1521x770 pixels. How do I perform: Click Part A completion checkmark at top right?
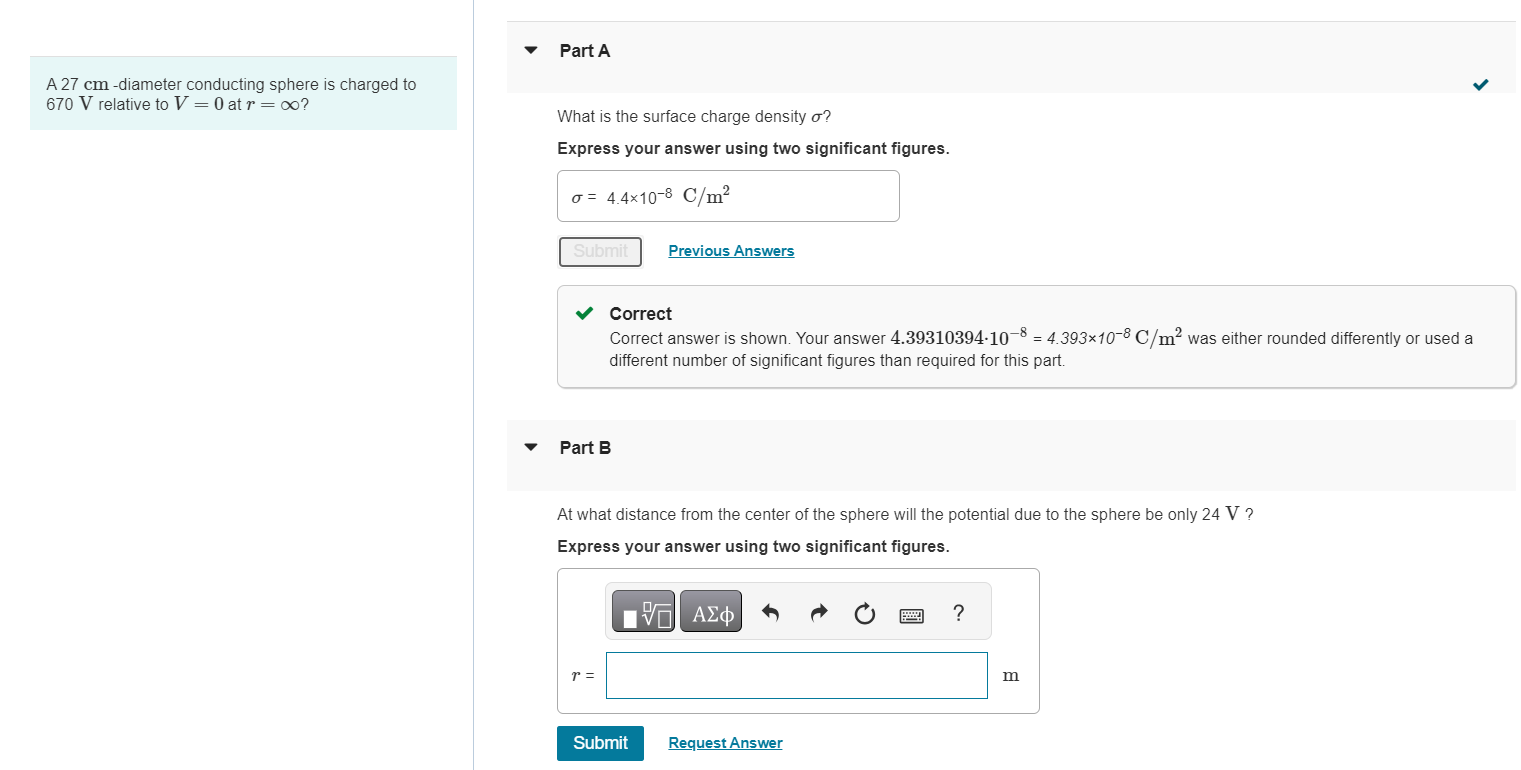1480,84
